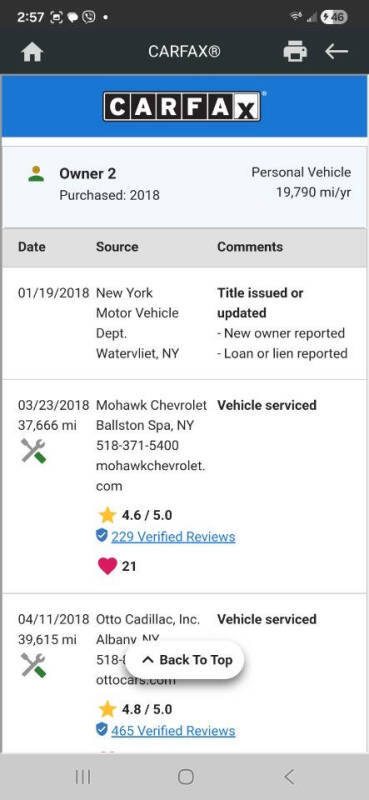Tap the Date column header
Viewport: 369px width, 800px height.
(x=32, y=247)
